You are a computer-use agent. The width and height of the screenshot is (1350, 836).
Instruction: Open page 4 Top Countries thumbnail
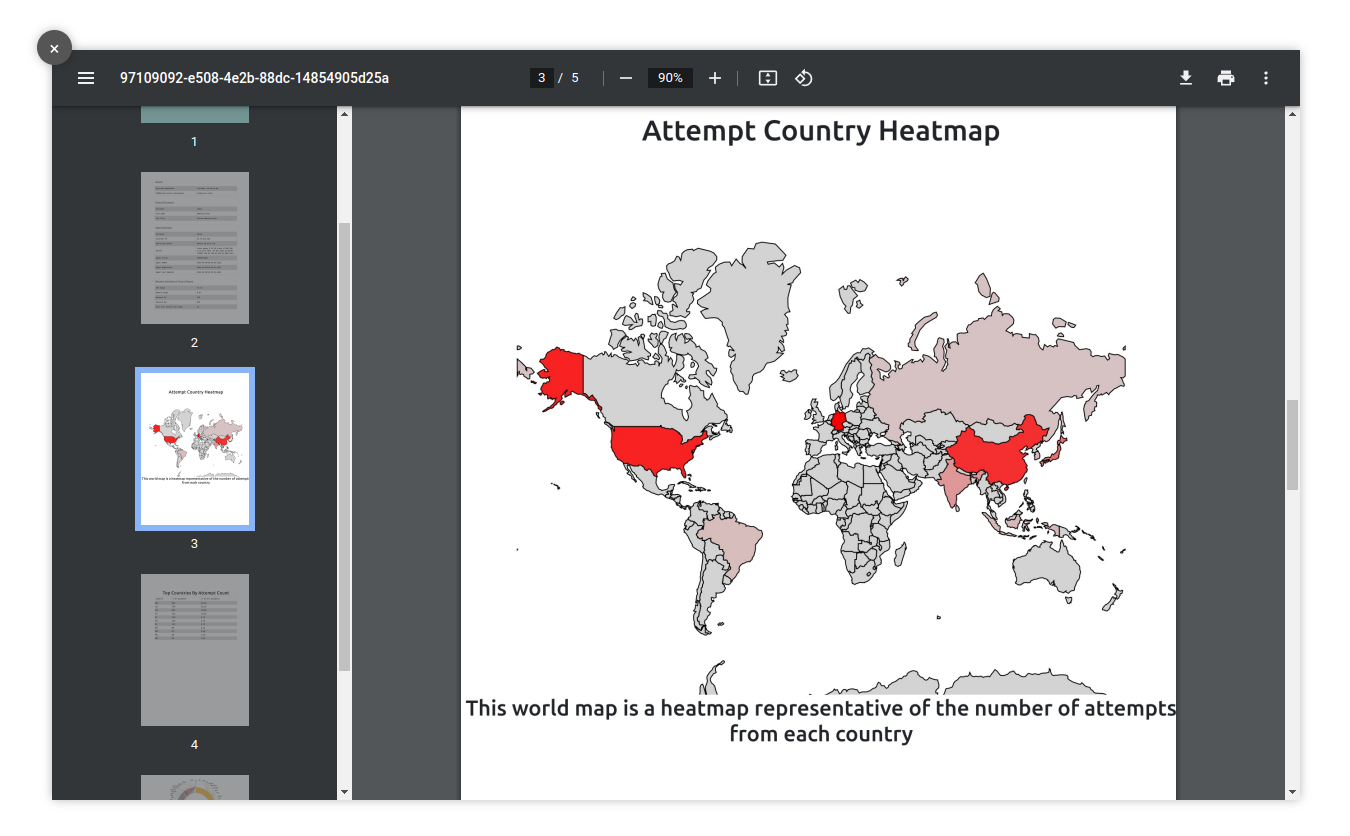point(195,650)
